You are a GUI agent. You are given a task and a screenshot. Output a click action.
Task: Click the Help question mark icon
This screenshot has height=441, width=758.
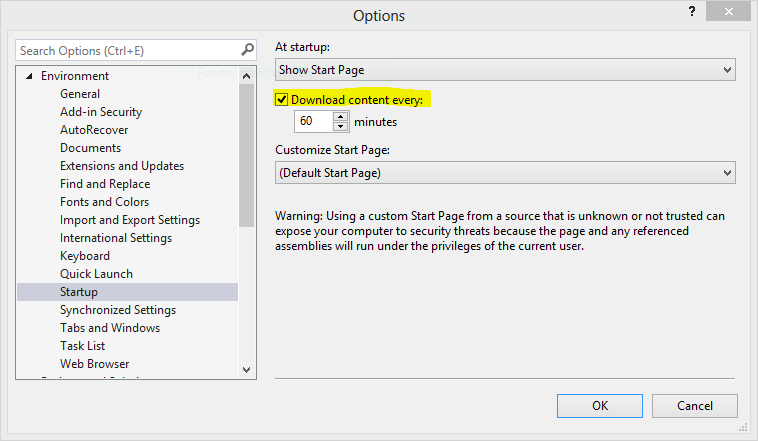pyautogui.click(x=691, y=11)
